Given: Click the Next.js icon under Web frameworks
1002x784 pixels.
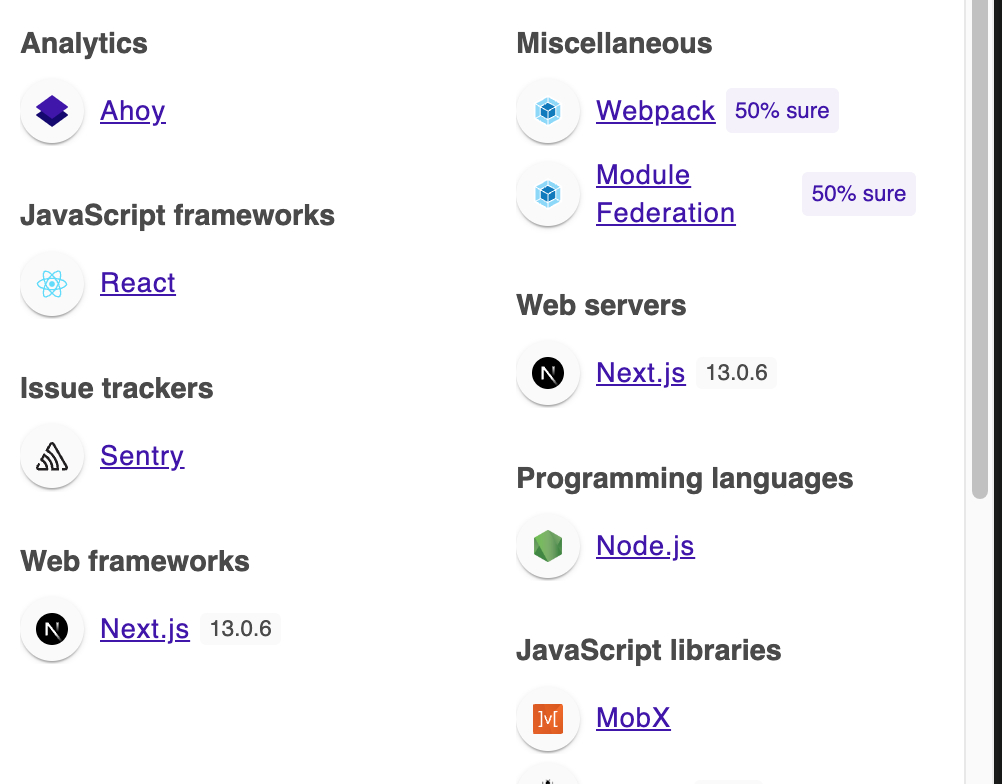Looking at the screenshot, I should 52,629.
